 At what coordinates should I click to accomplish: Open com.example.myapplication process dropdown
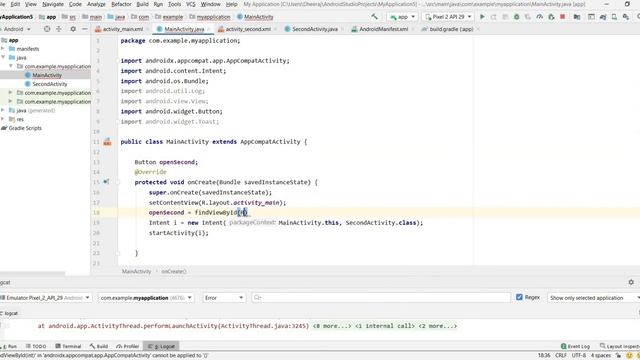point(145,298)
